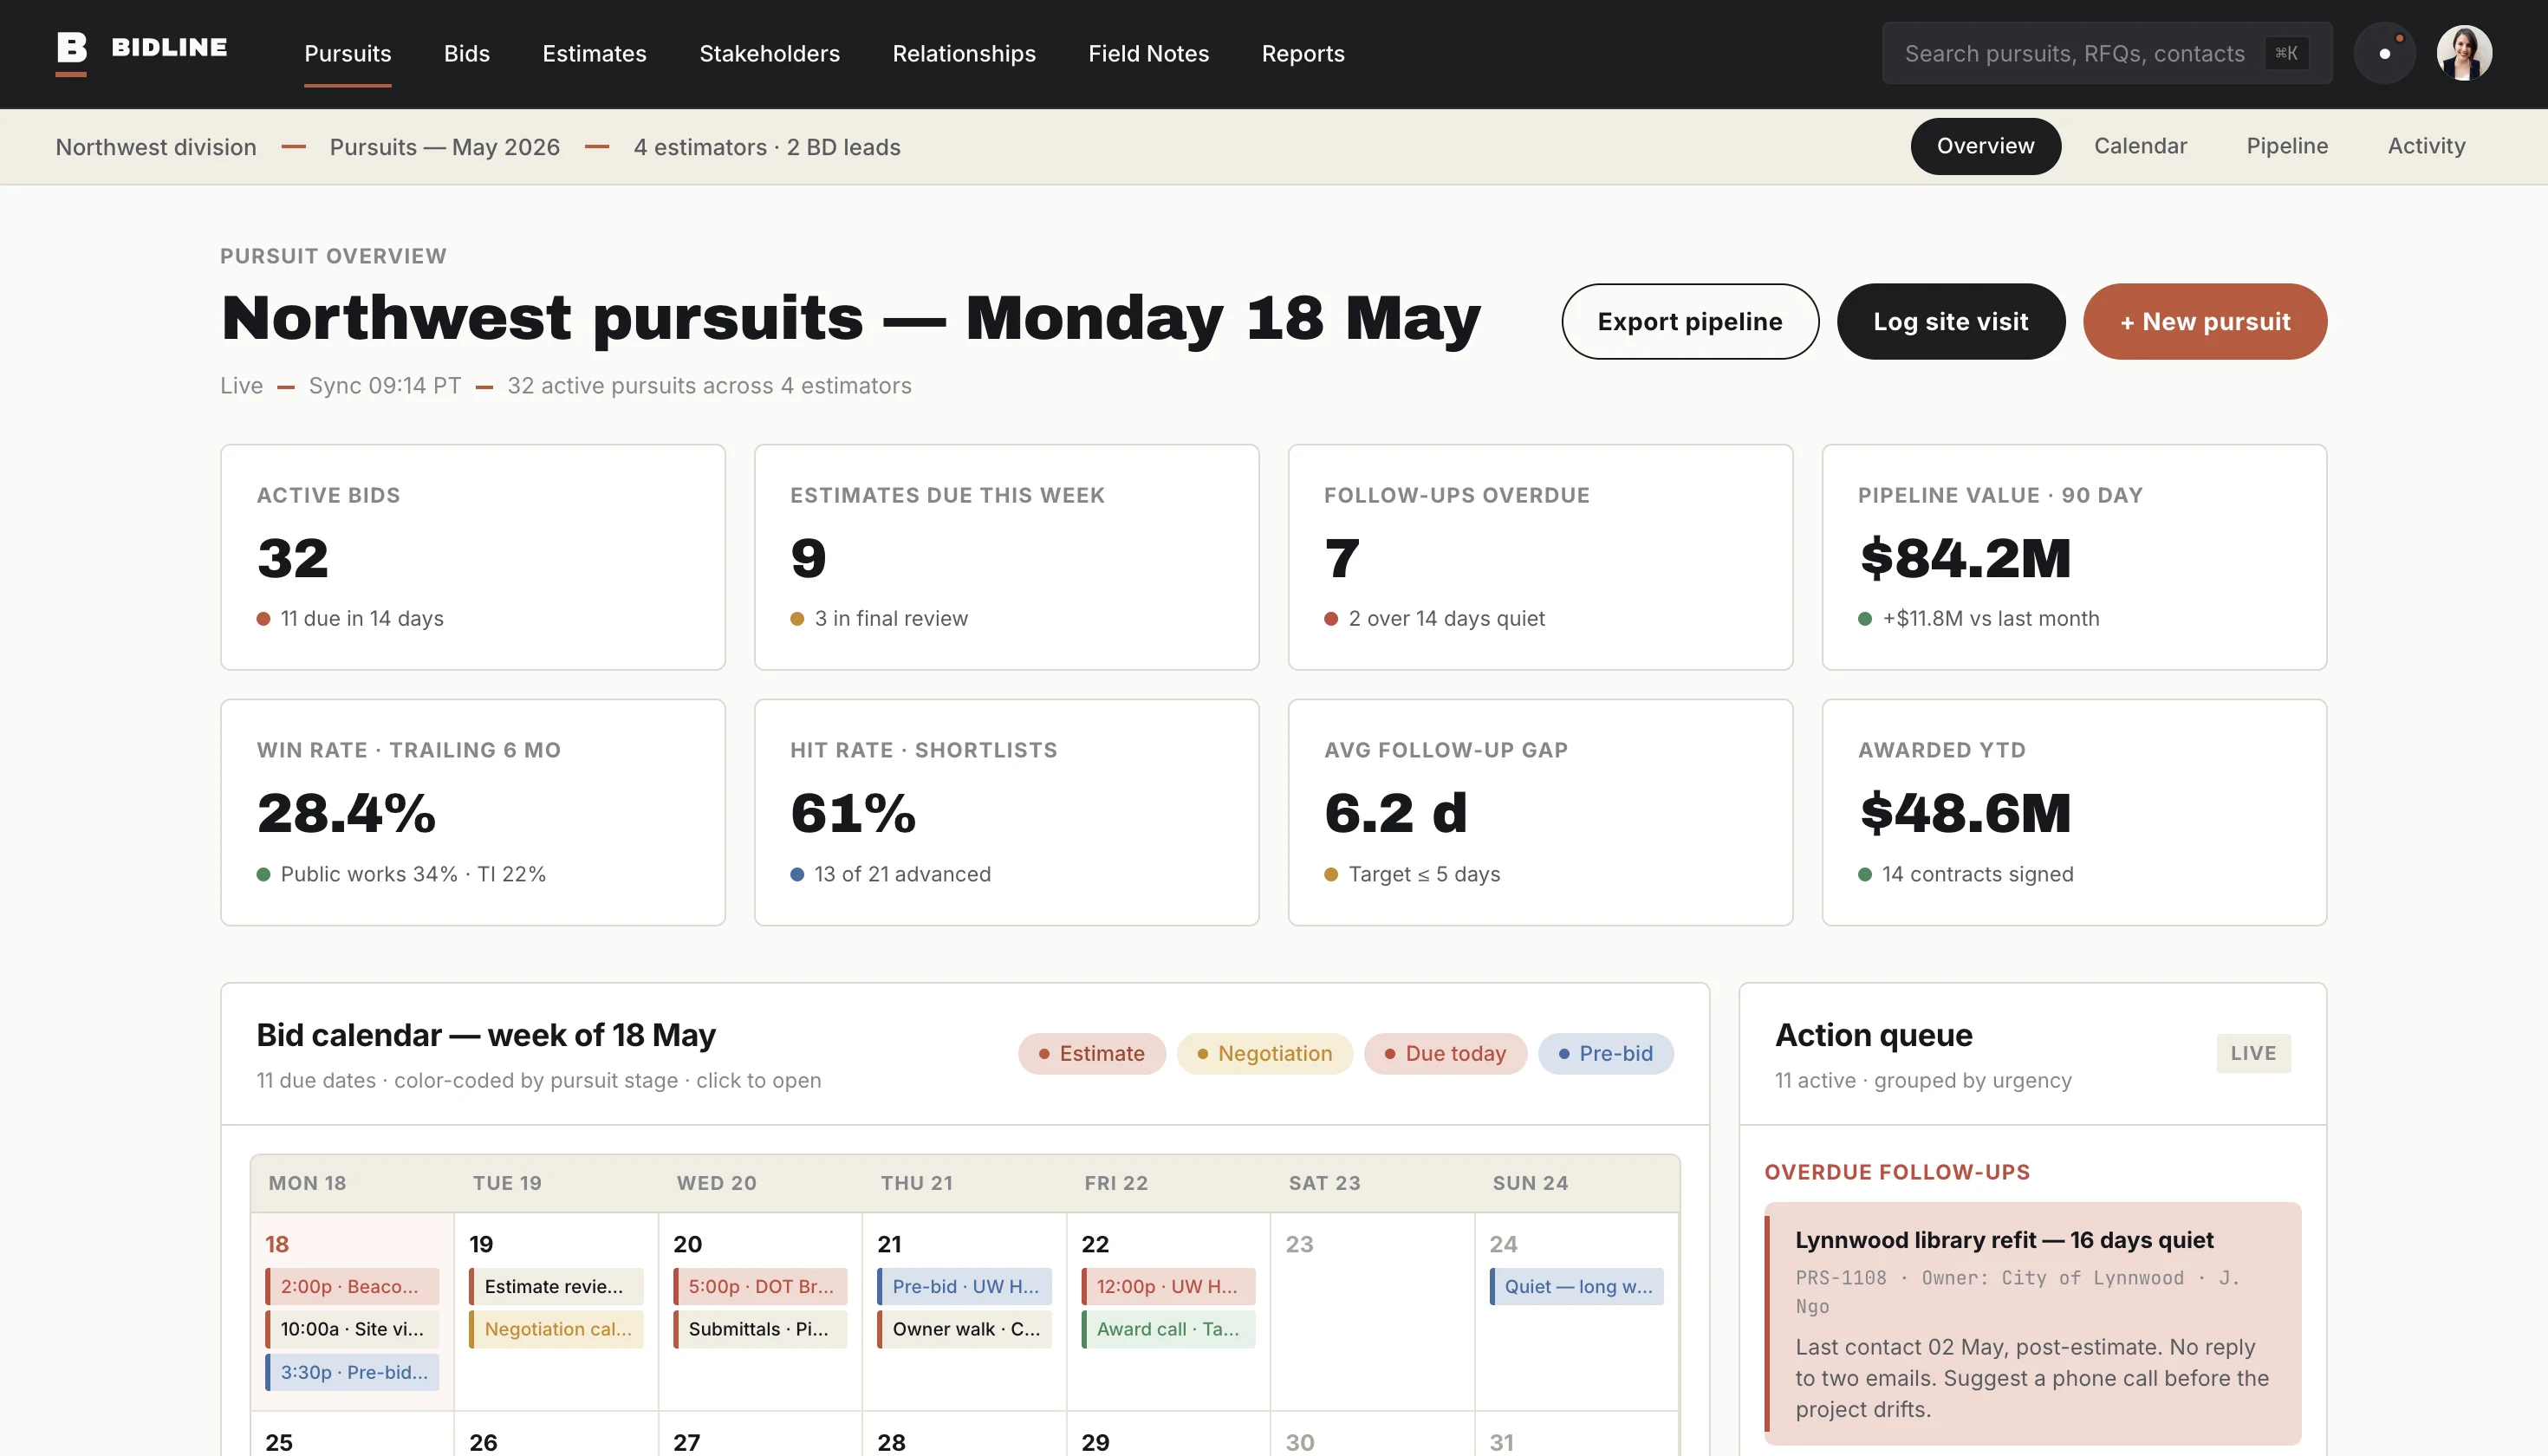Toggle the Estimate legend filter chip
The image size is (2548, 1456).
(x=1091, y=1053)
